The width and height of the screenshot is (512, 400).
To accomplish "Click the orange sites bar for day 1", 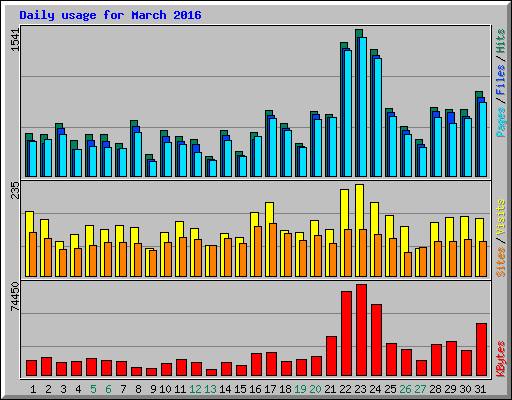I will [x=33, y=254].
